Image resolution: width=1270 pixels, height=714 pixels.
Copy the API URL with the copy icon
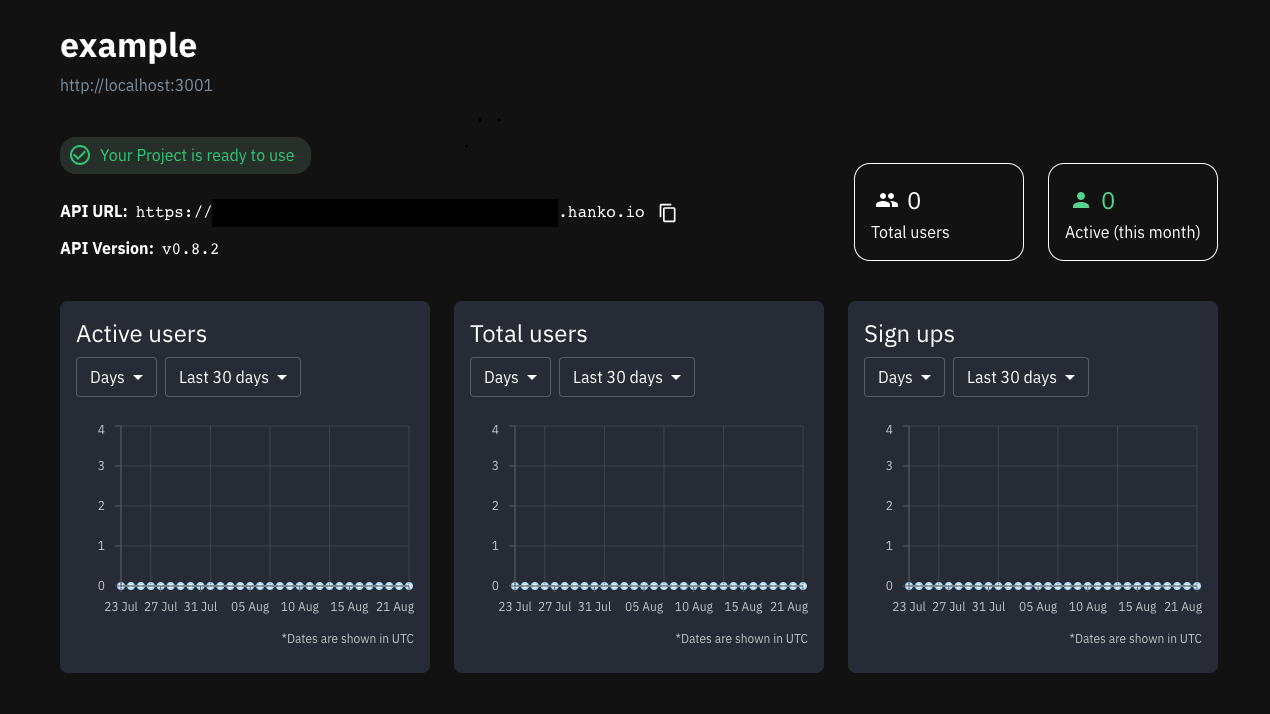point(668,213)
